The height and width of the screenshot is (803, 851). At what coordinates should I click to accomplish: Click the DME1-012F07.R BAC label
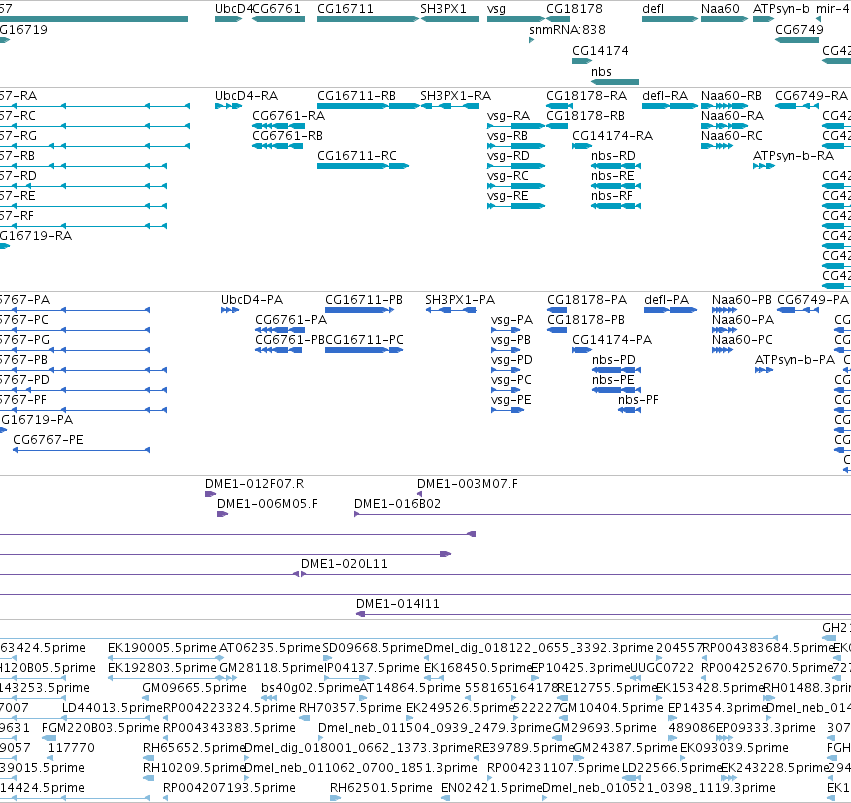pos(255,484)
